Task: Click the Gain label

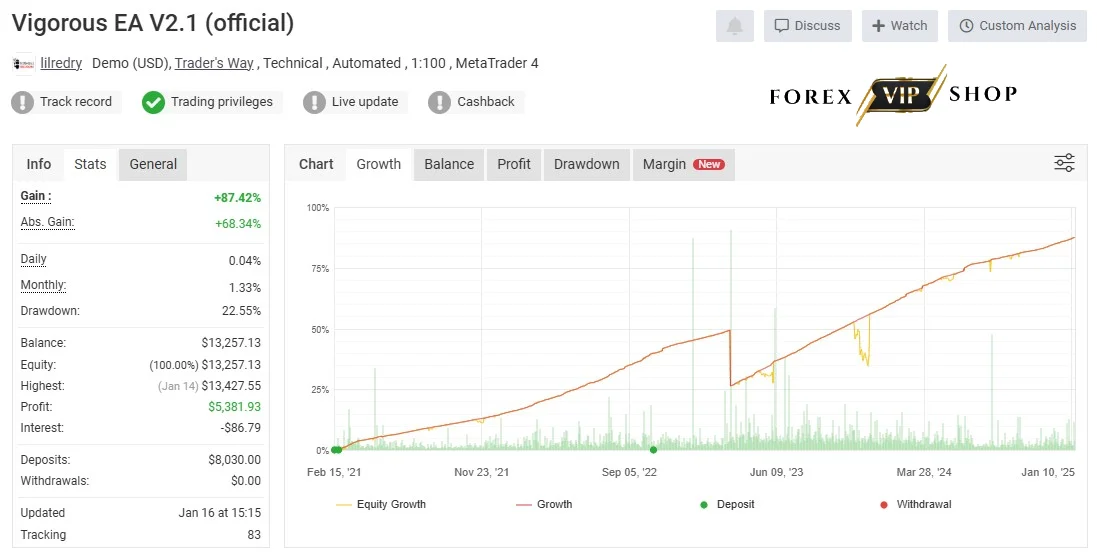Action: [x=36, y=196]
